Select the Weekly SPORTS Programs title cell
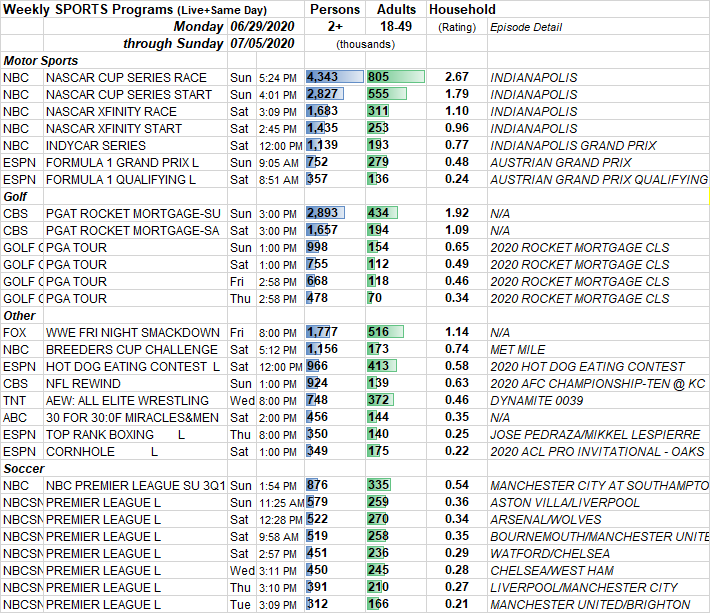 135,9
